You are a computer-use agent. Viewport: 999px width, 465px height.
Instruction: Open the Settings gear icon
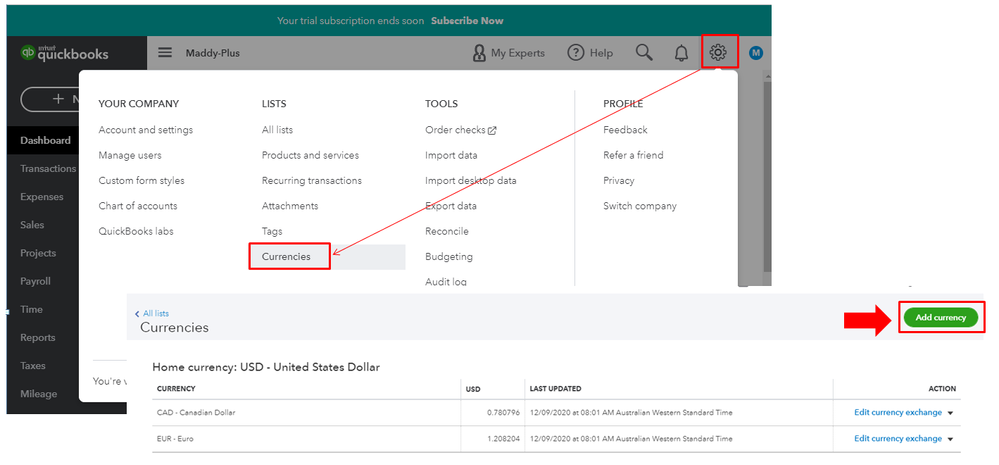click(718, 52)
